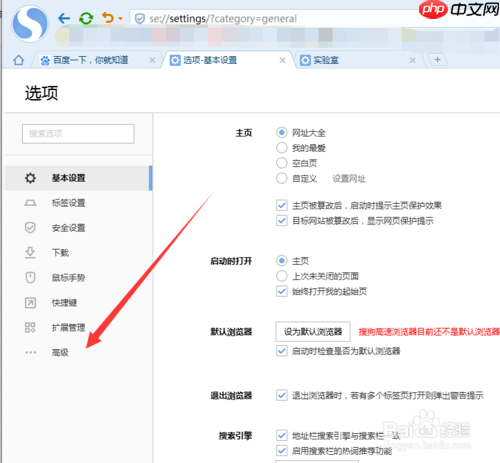The width and height of the screenshot is (500, 463).
Task: Open new tab with plus button
Action: pos(438,60)
